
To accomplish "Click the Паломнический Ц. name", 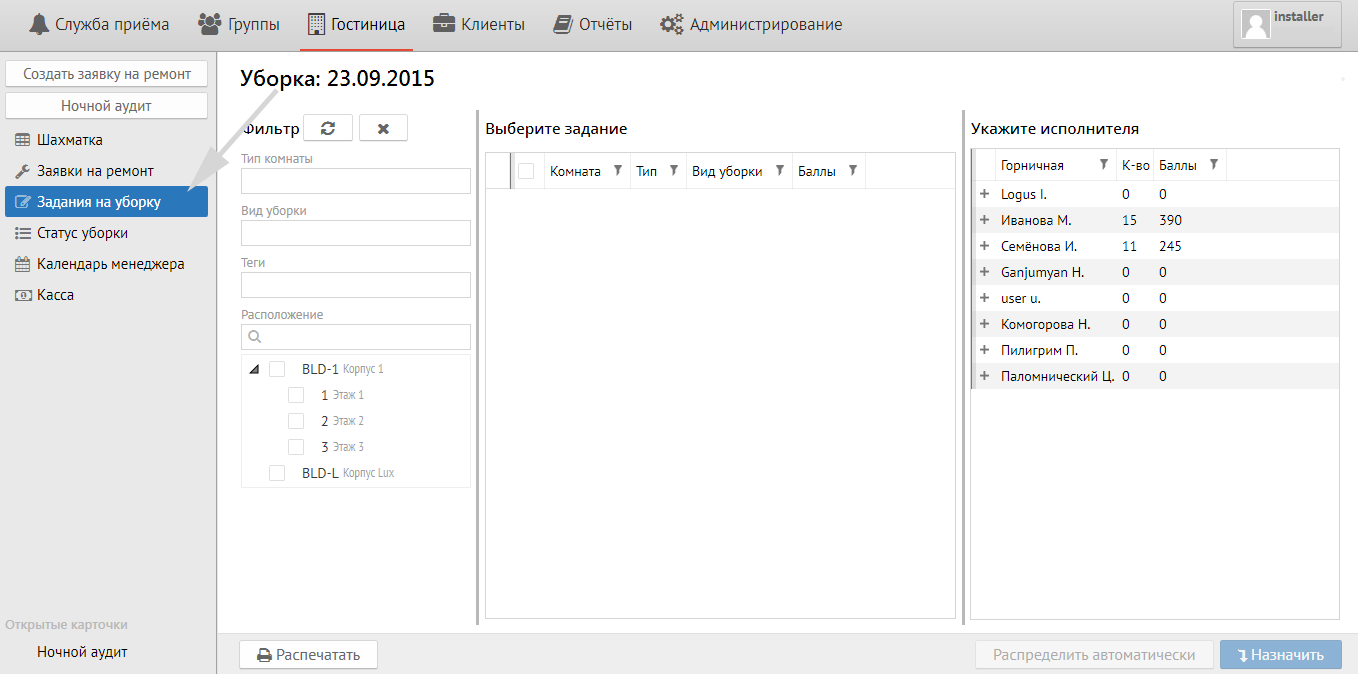I will [1057, 376].
